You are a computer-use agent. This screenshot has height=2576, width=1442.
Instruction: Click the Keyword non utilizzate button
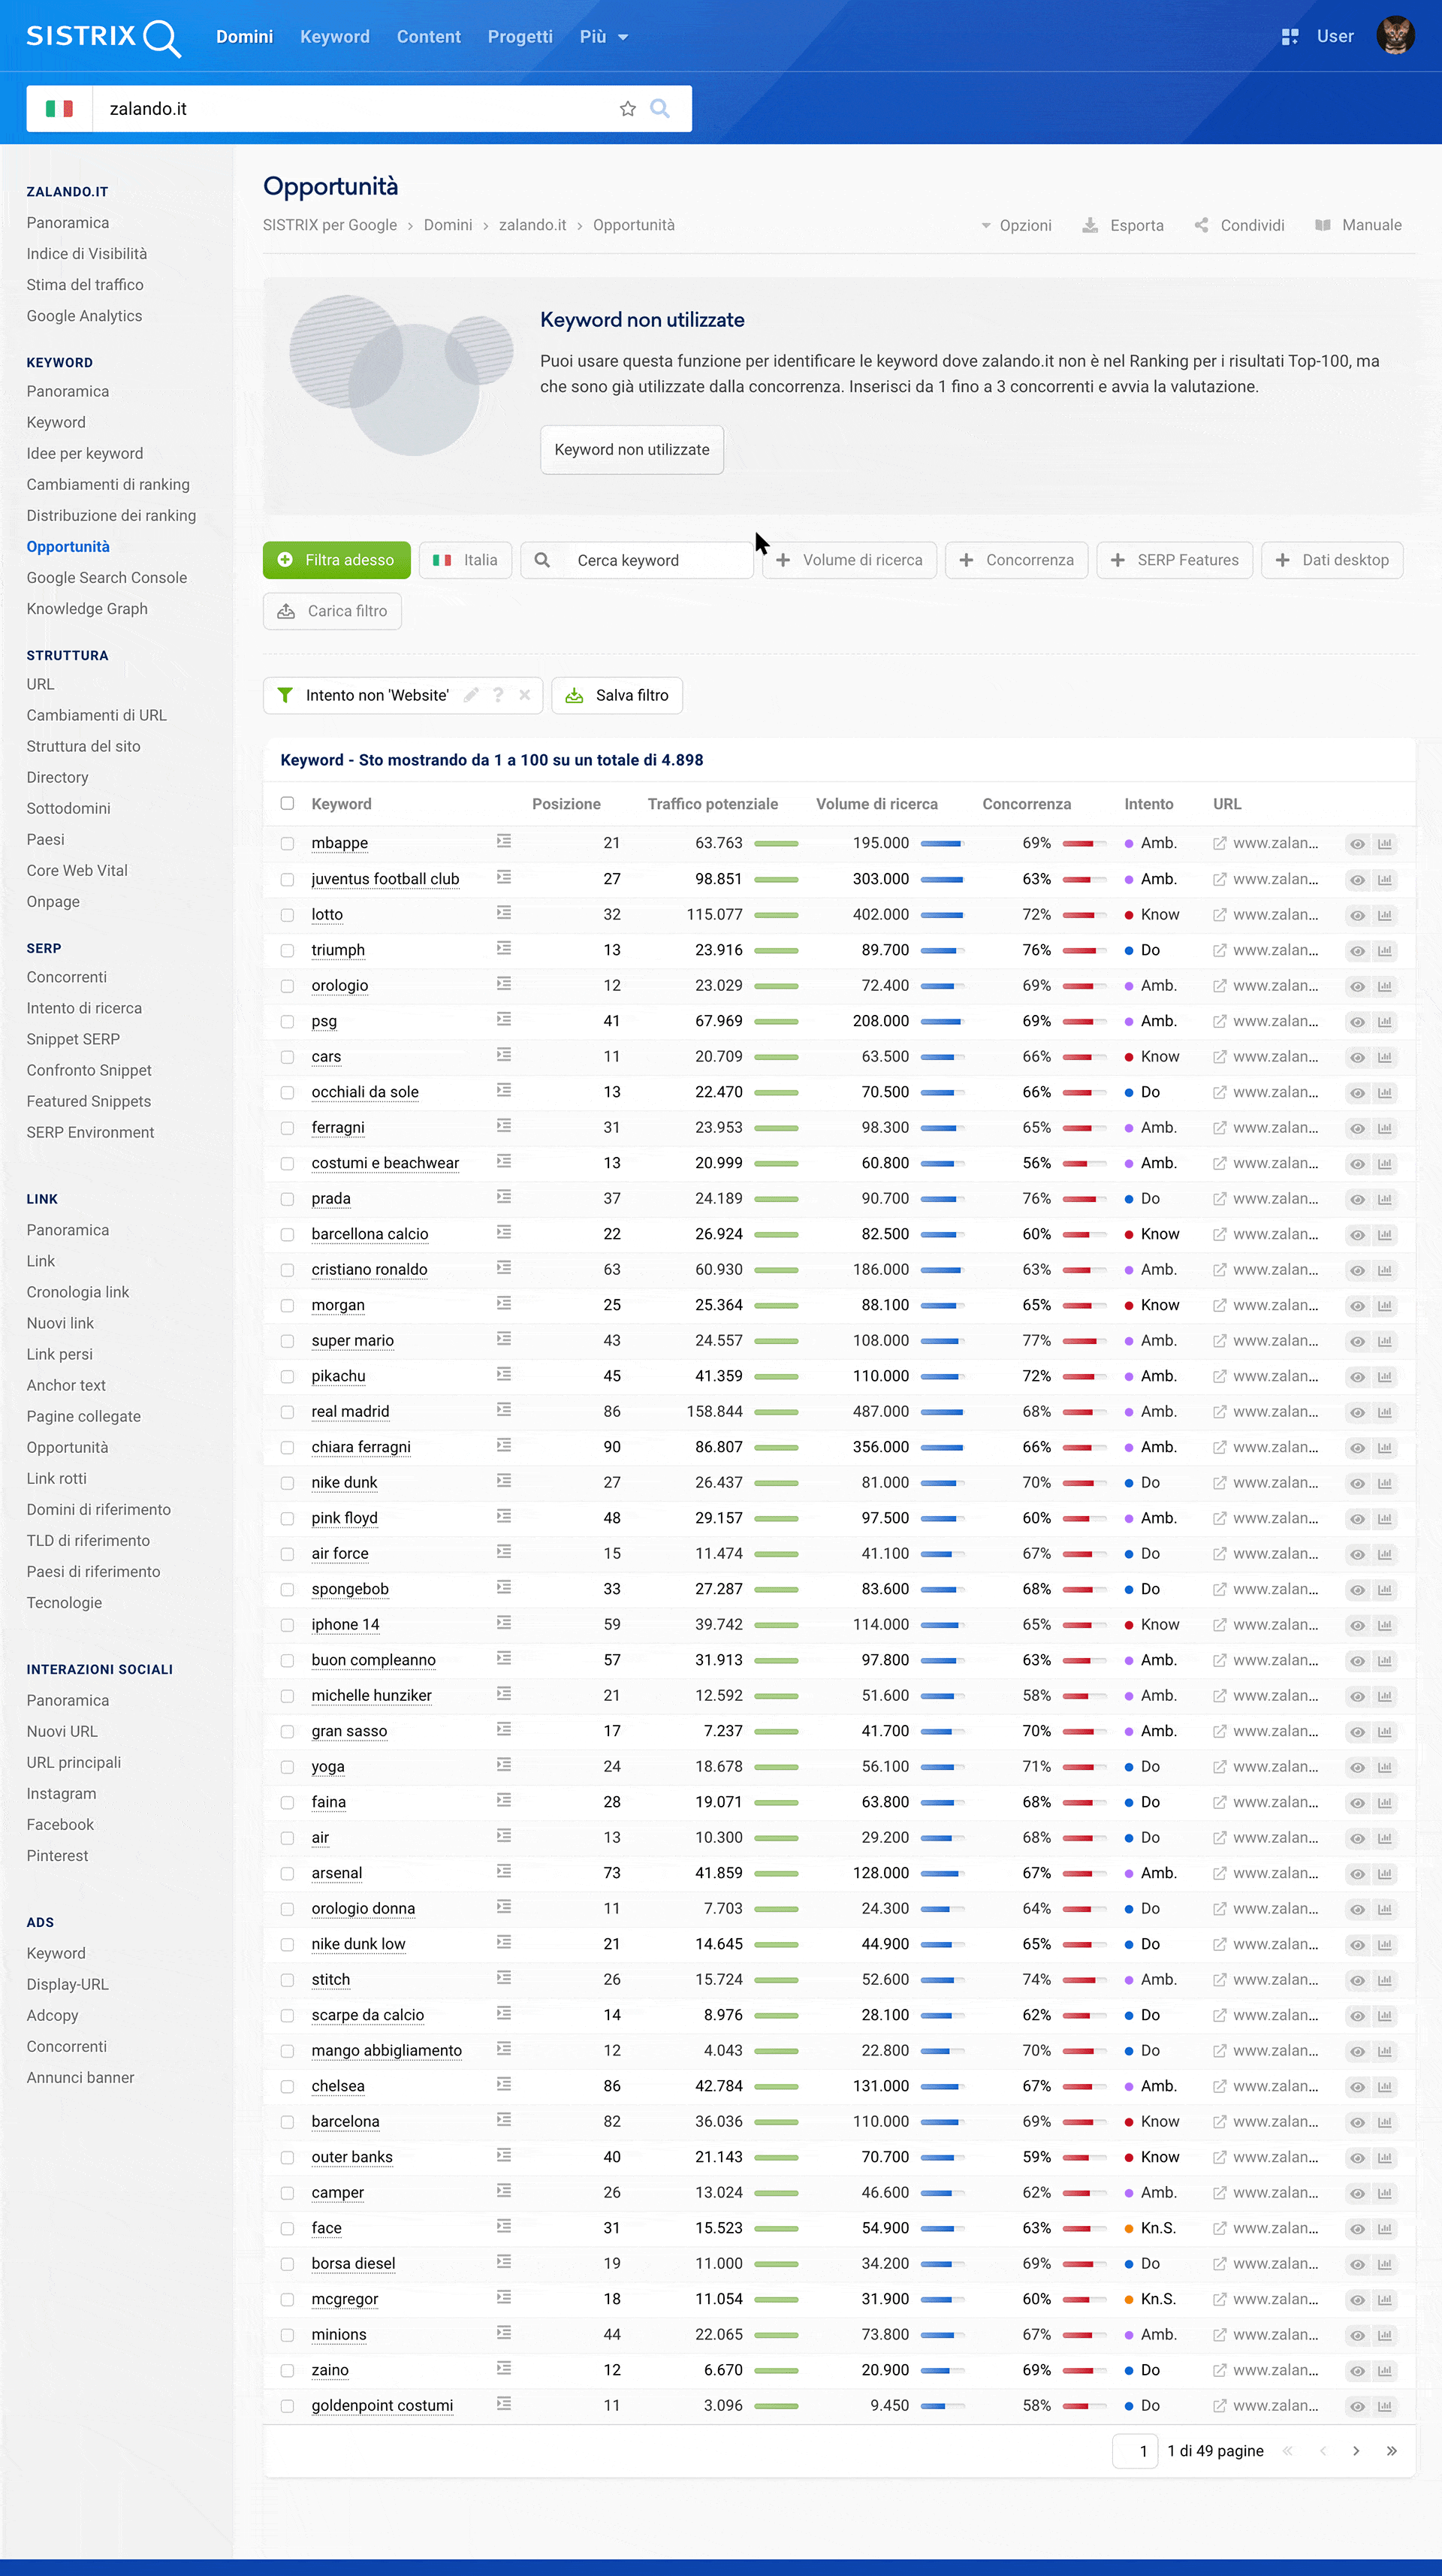point(632,450)
